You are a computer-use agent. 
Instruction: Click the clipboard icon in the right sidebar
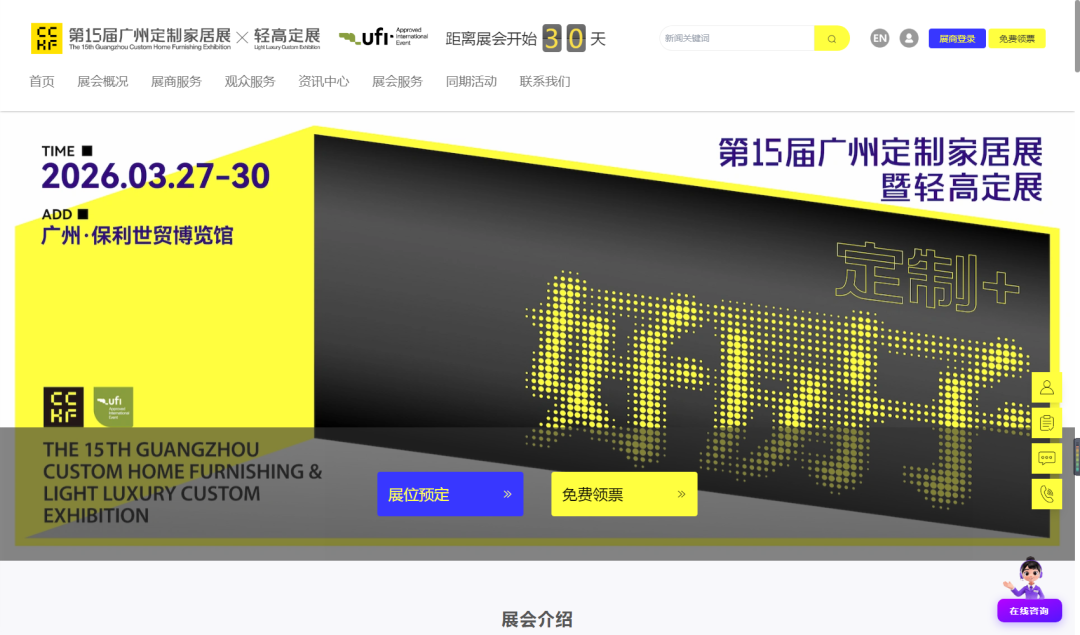1046,423
